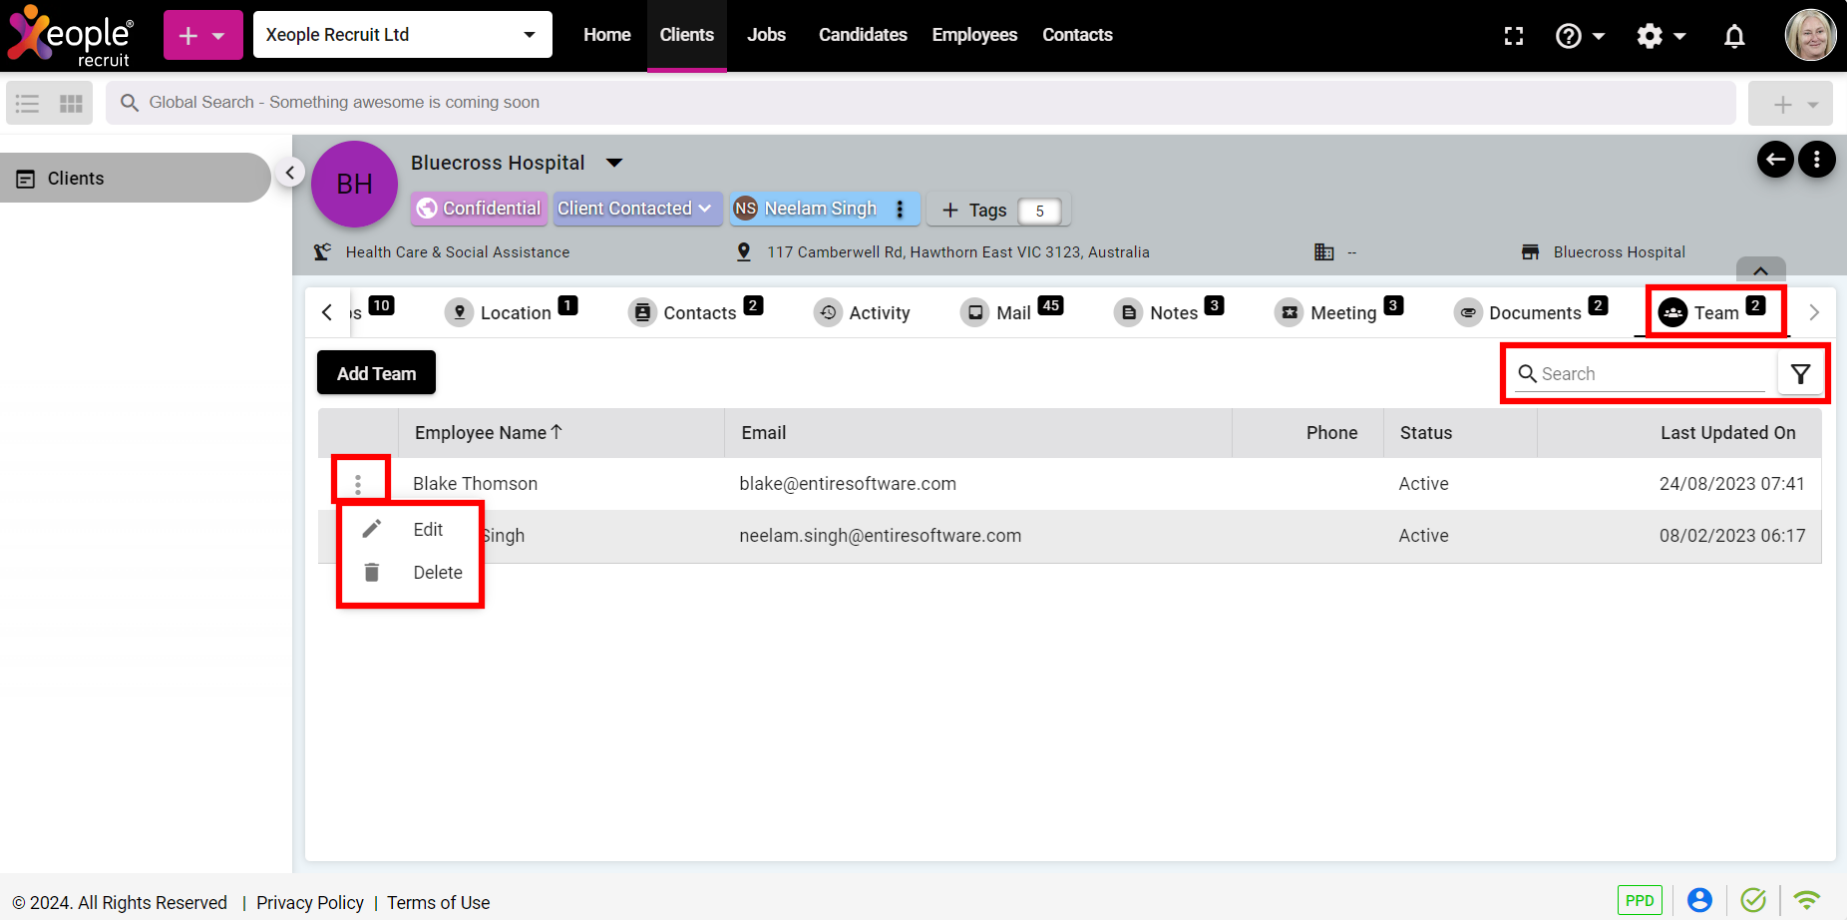Screen dimensions: 1847x920
Task: Go back using the black arrow button
Action: click(x=1775, y=159)
